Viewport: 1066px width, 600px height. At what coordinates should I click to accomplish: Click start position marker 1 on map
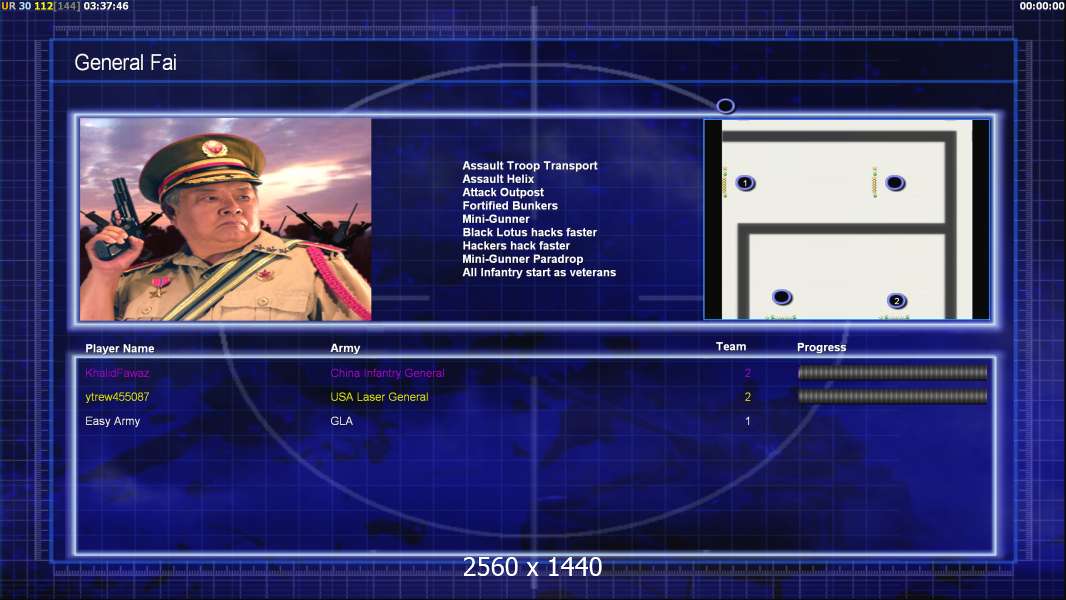(745, 183)
